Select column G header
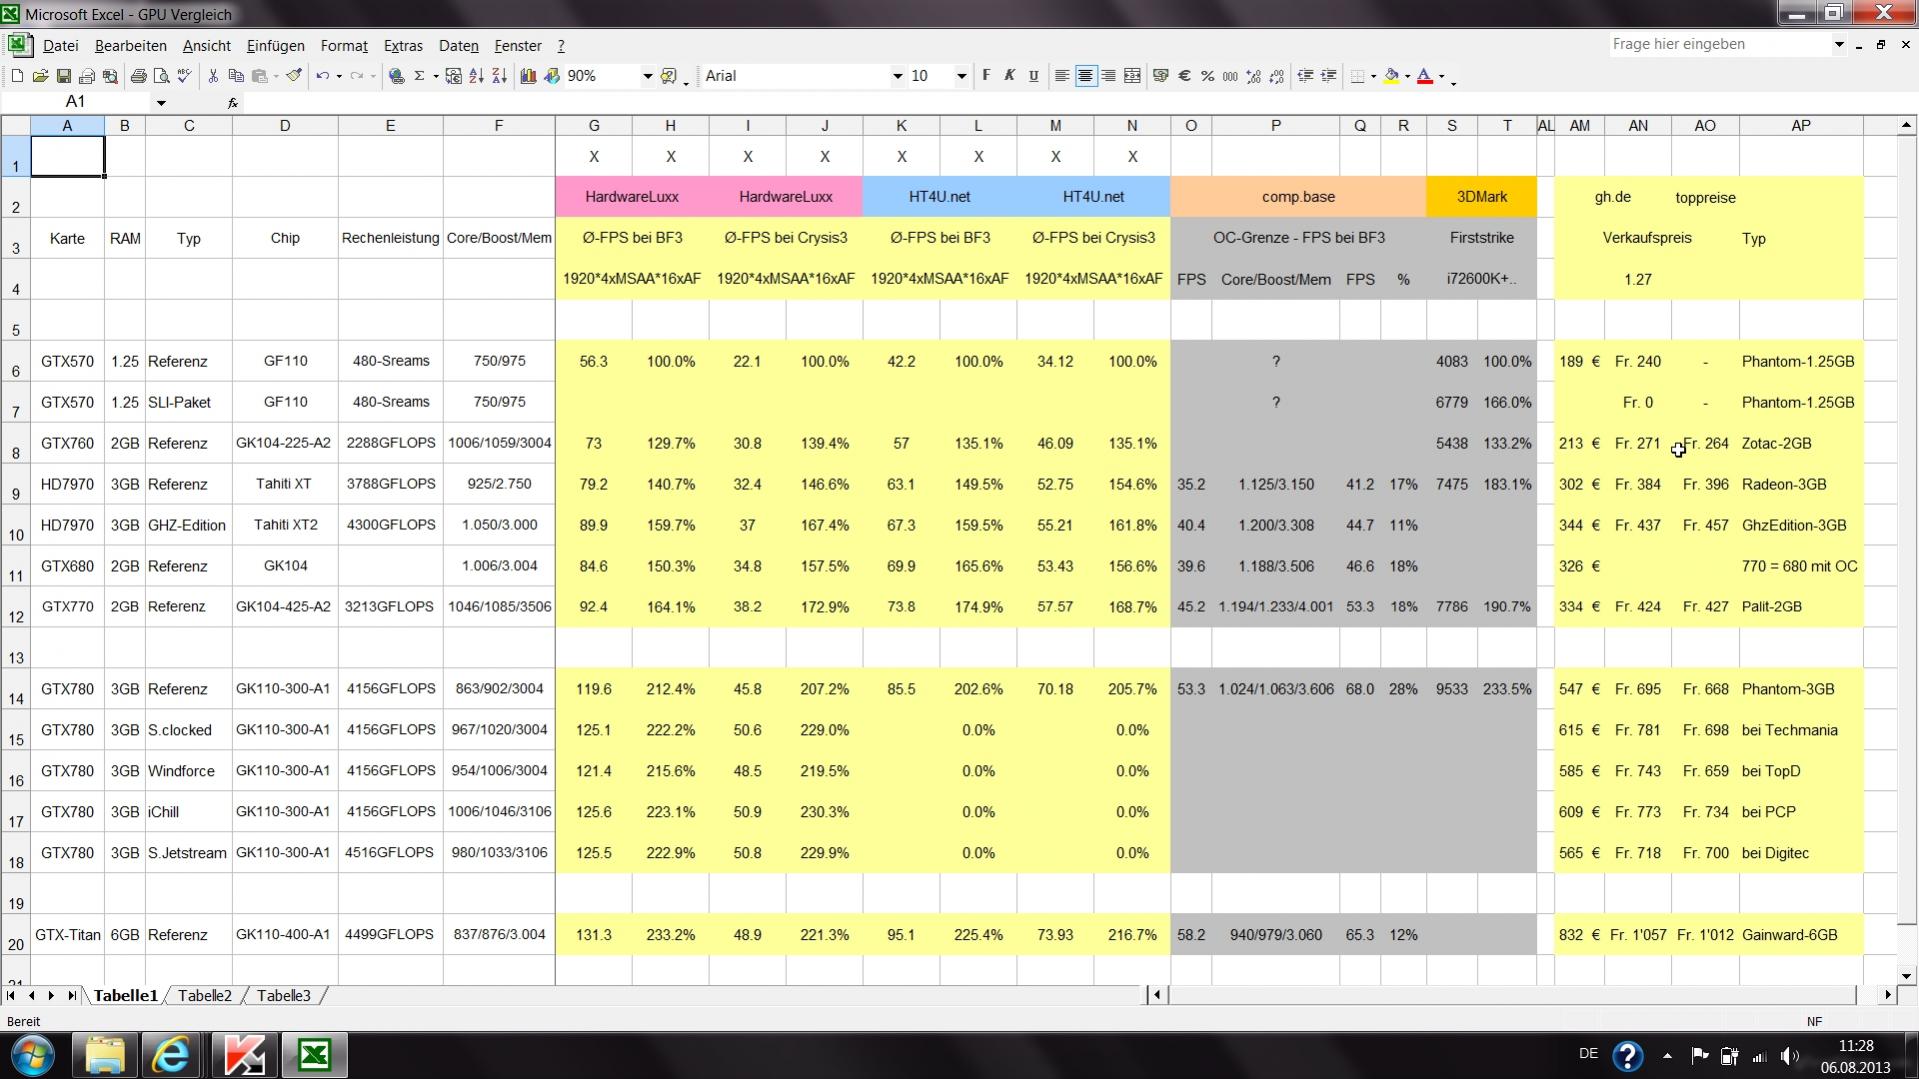The height and width of the screenshot is (1079, 1919). pos(594,126)
